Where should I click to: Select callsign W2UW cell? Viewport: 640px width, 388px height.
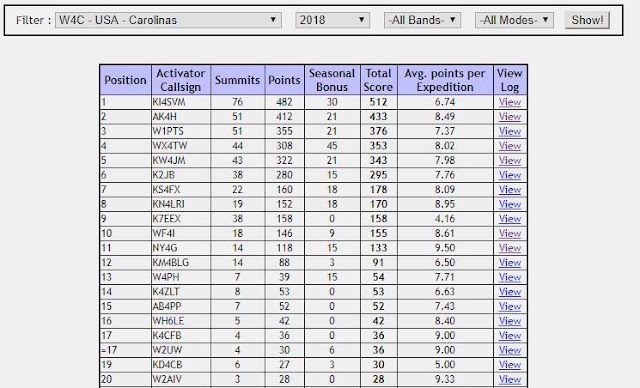[x=181, y=350]
